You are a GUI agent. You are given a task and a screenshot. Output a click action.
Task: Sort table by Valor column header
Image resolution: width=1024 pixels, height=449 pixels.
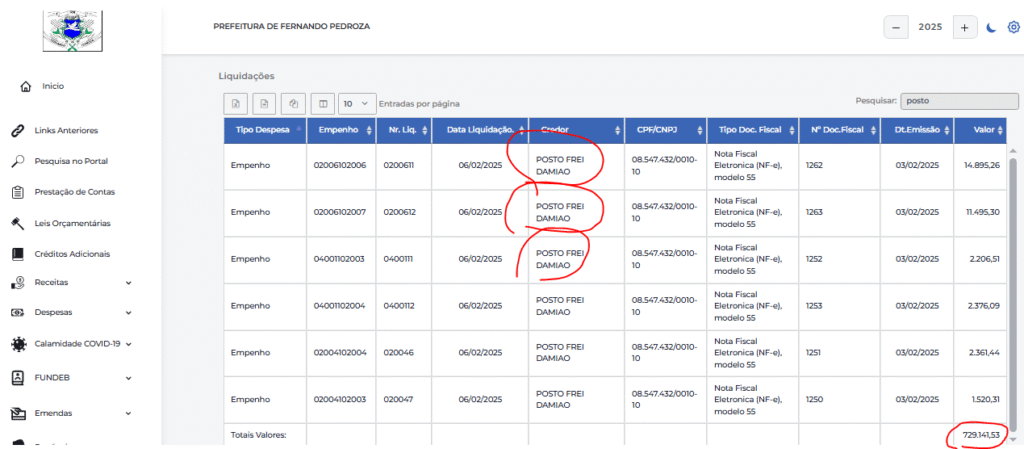pyautogui.click(x=980, y=130)
